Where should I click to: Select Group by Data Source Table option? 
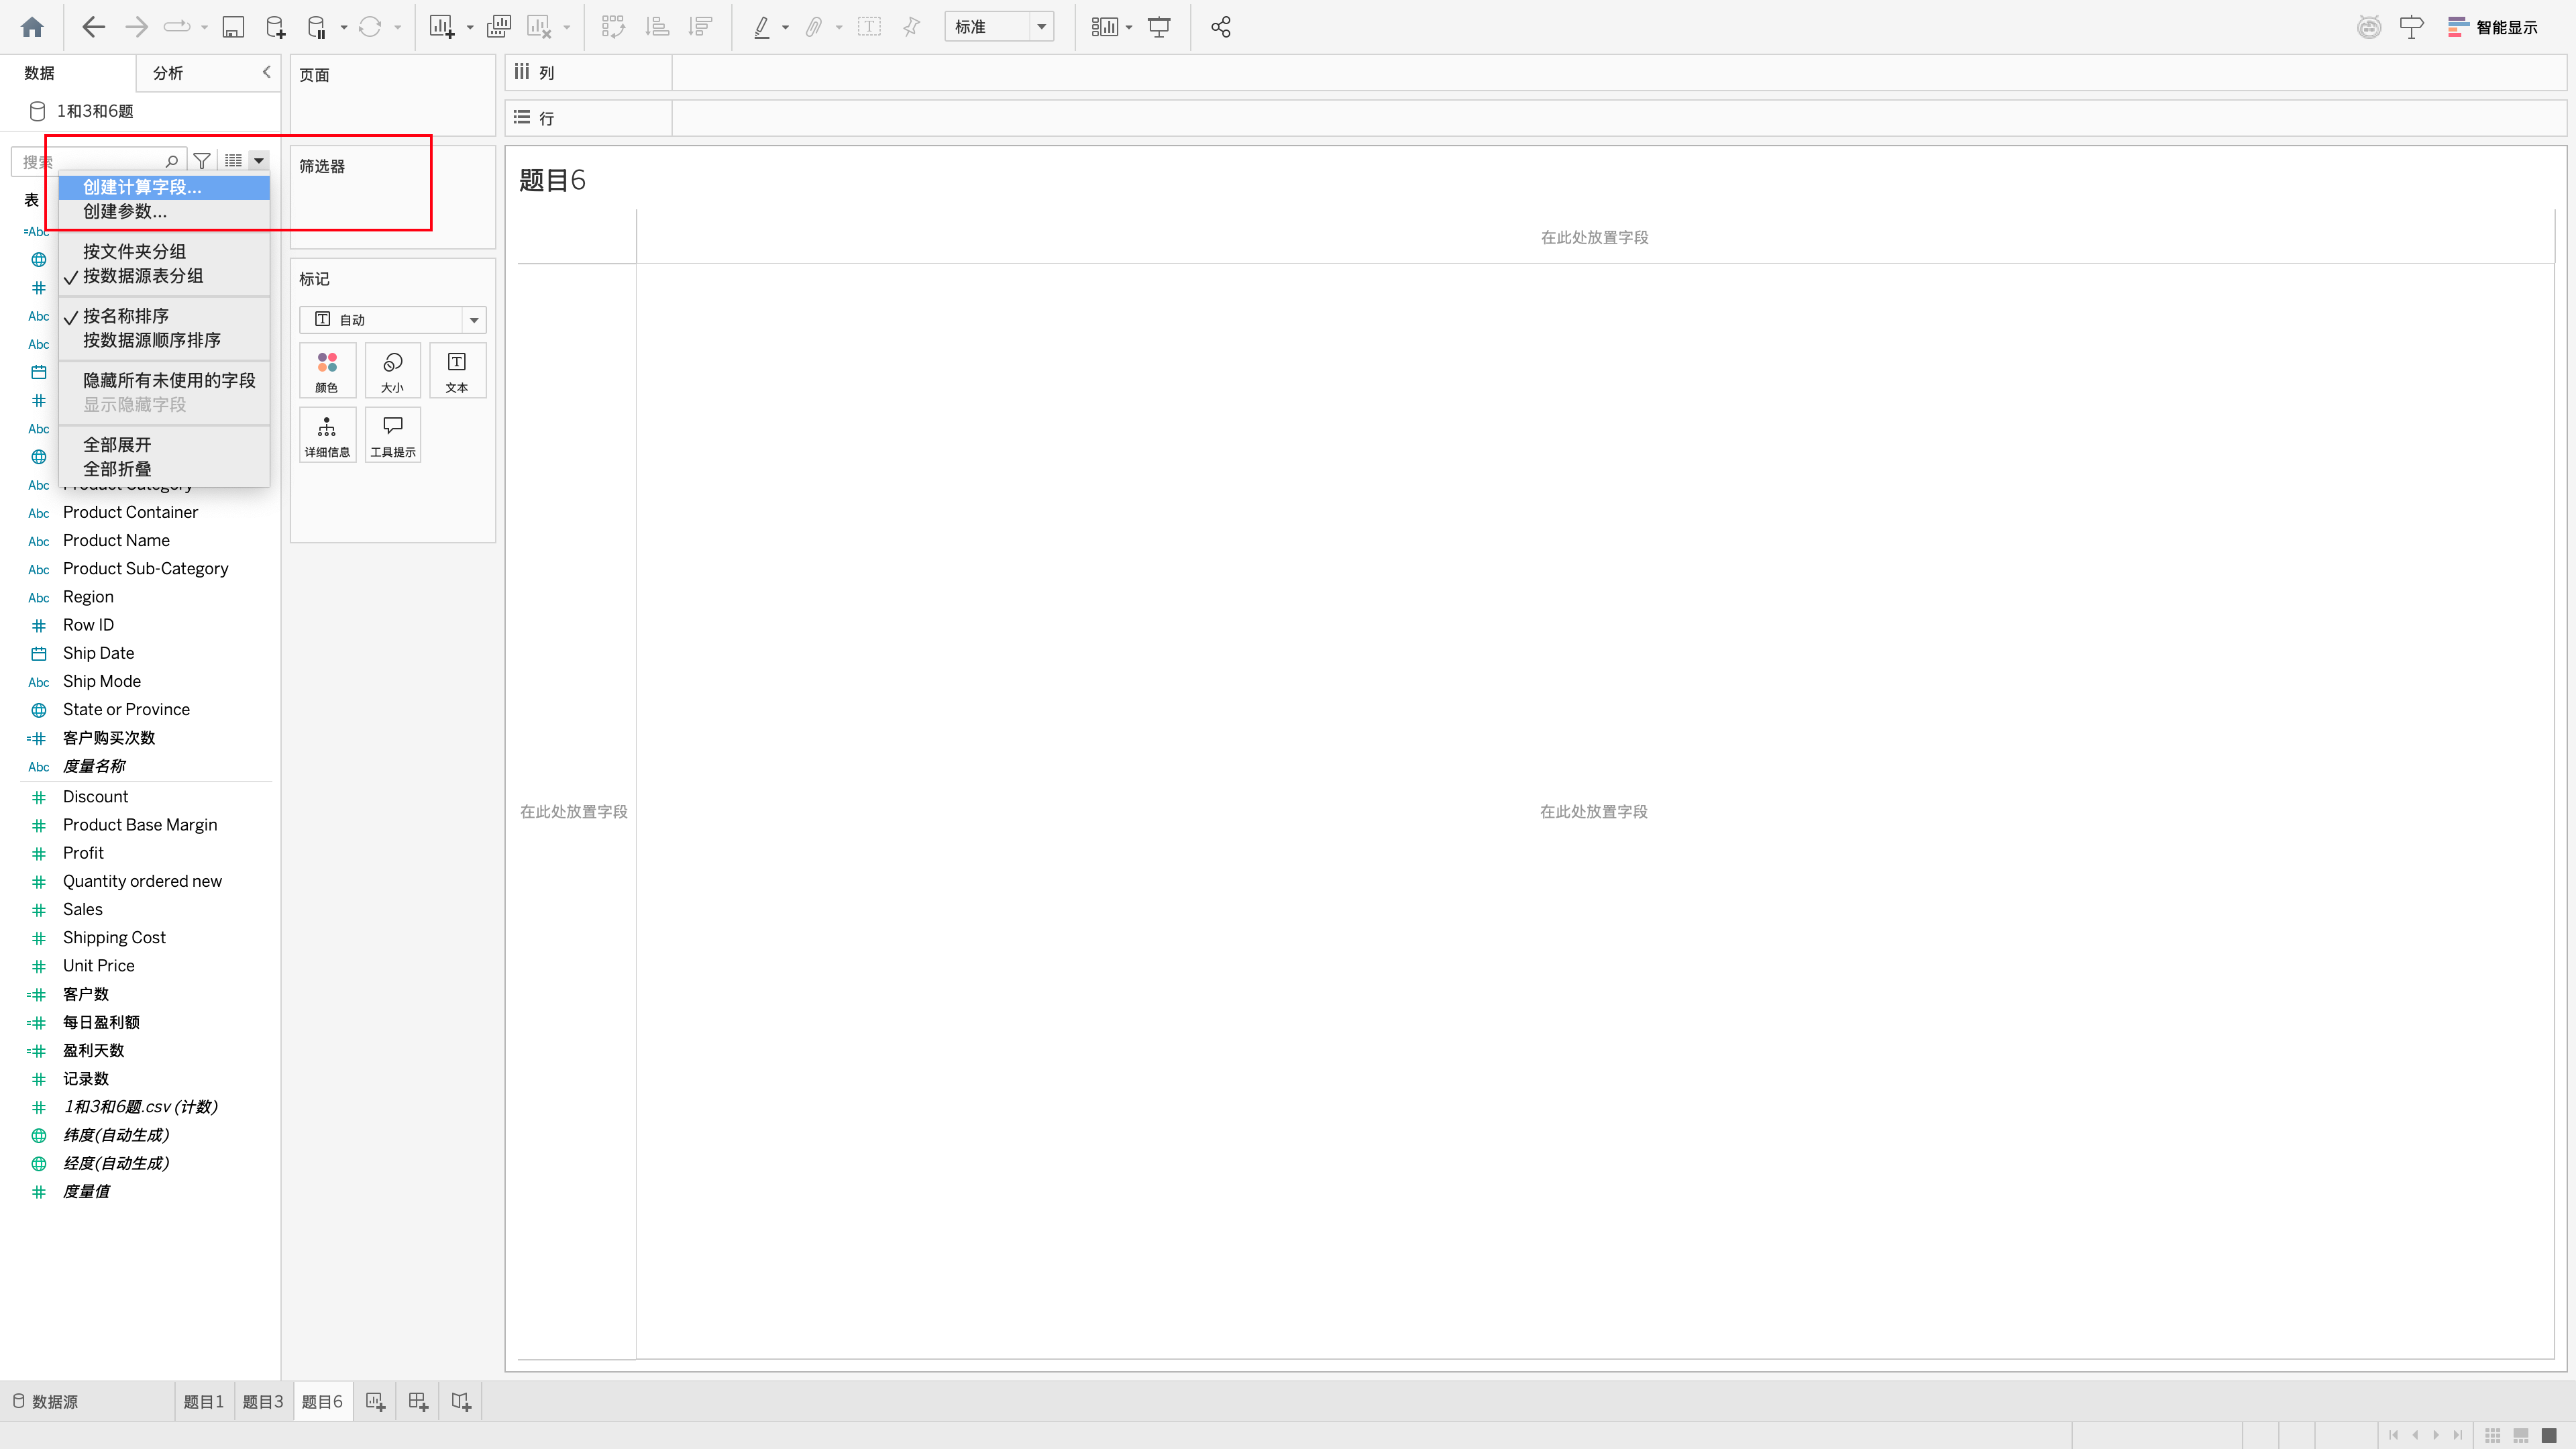coord(143,276)
